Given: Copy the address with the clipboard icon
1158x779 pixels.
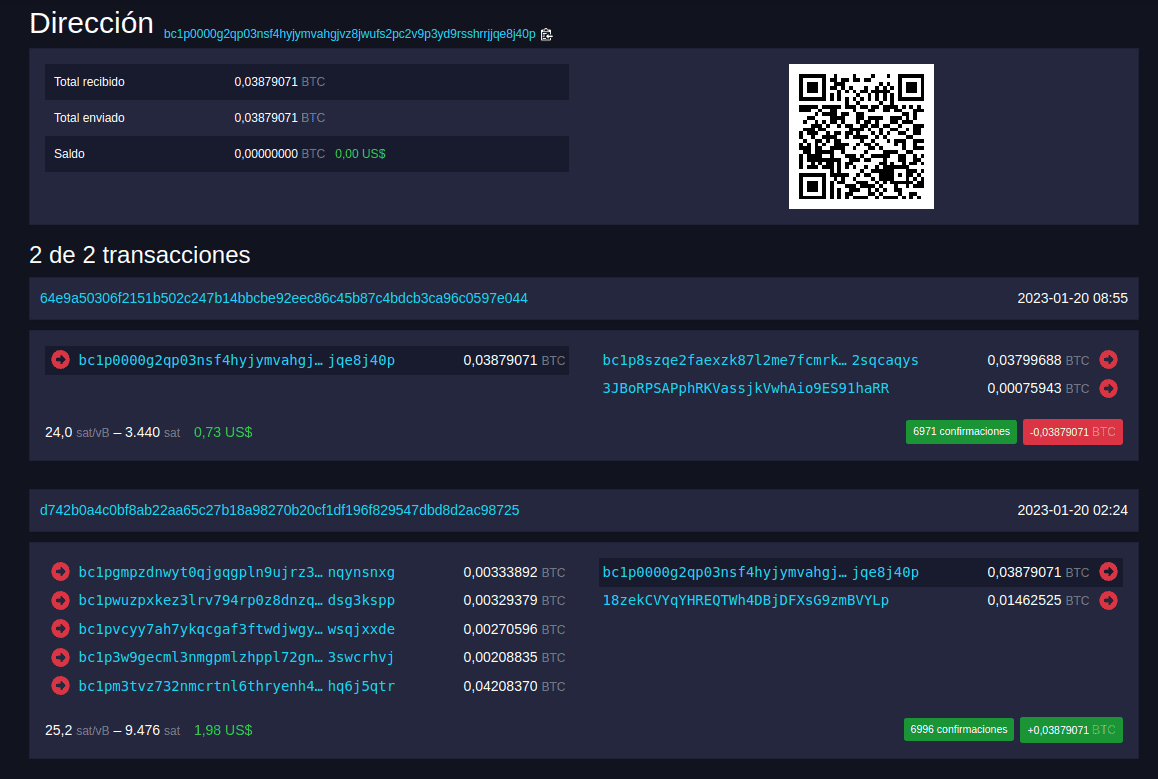Looking at the screenshot, I should [x=547, y=34].
